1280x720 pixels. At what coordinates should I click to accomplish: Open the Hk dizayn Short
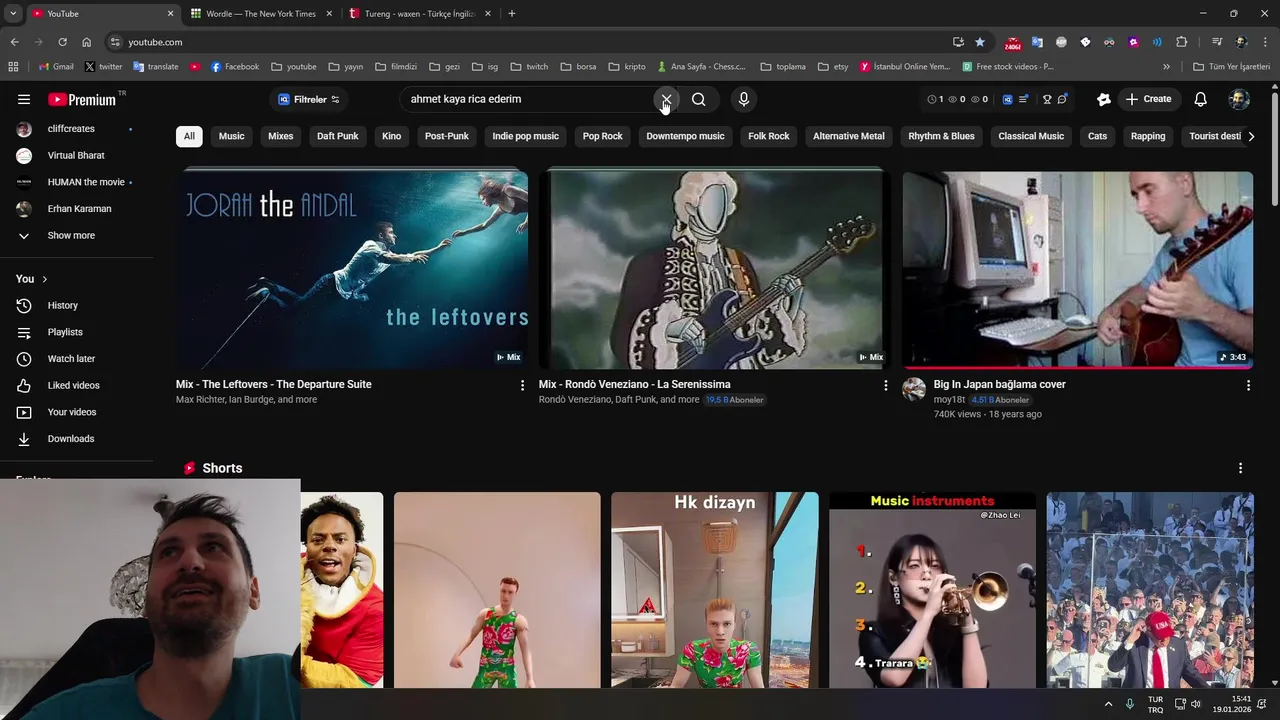715,590
